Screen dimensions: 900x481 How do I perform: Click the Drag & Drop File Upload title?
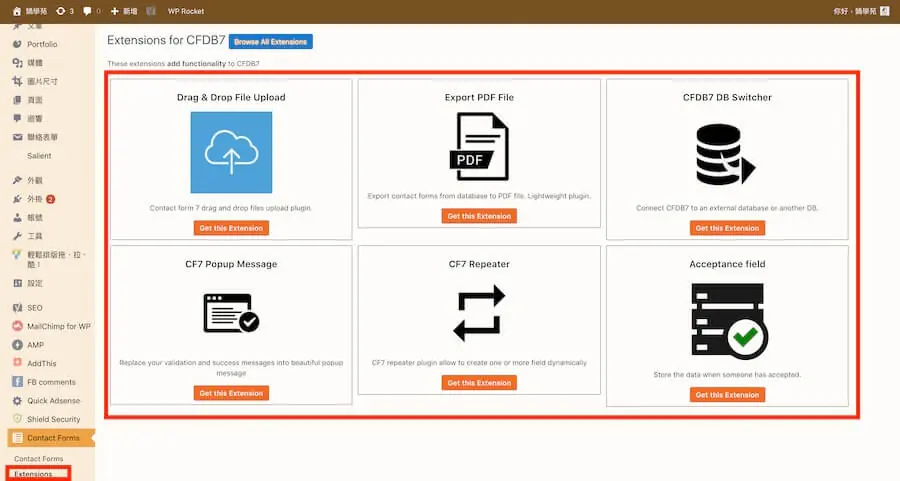pyautogui.click(x=231, y=98)
